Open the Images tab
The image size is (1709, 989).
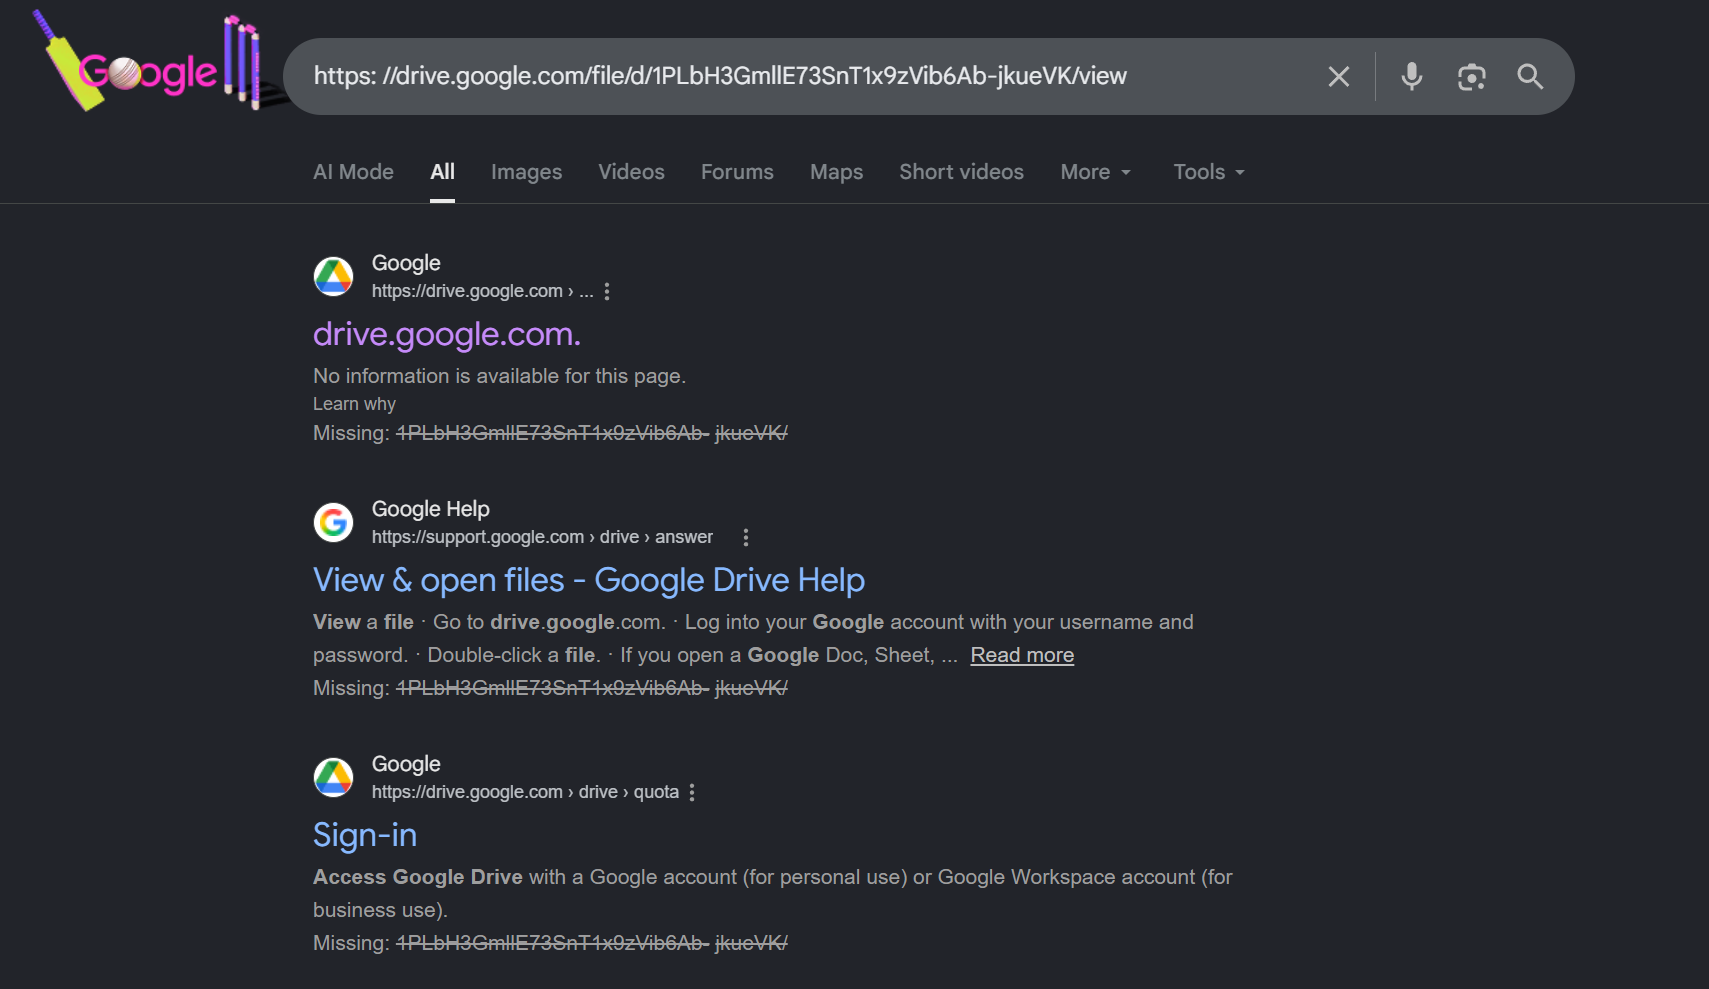(526, 172)
